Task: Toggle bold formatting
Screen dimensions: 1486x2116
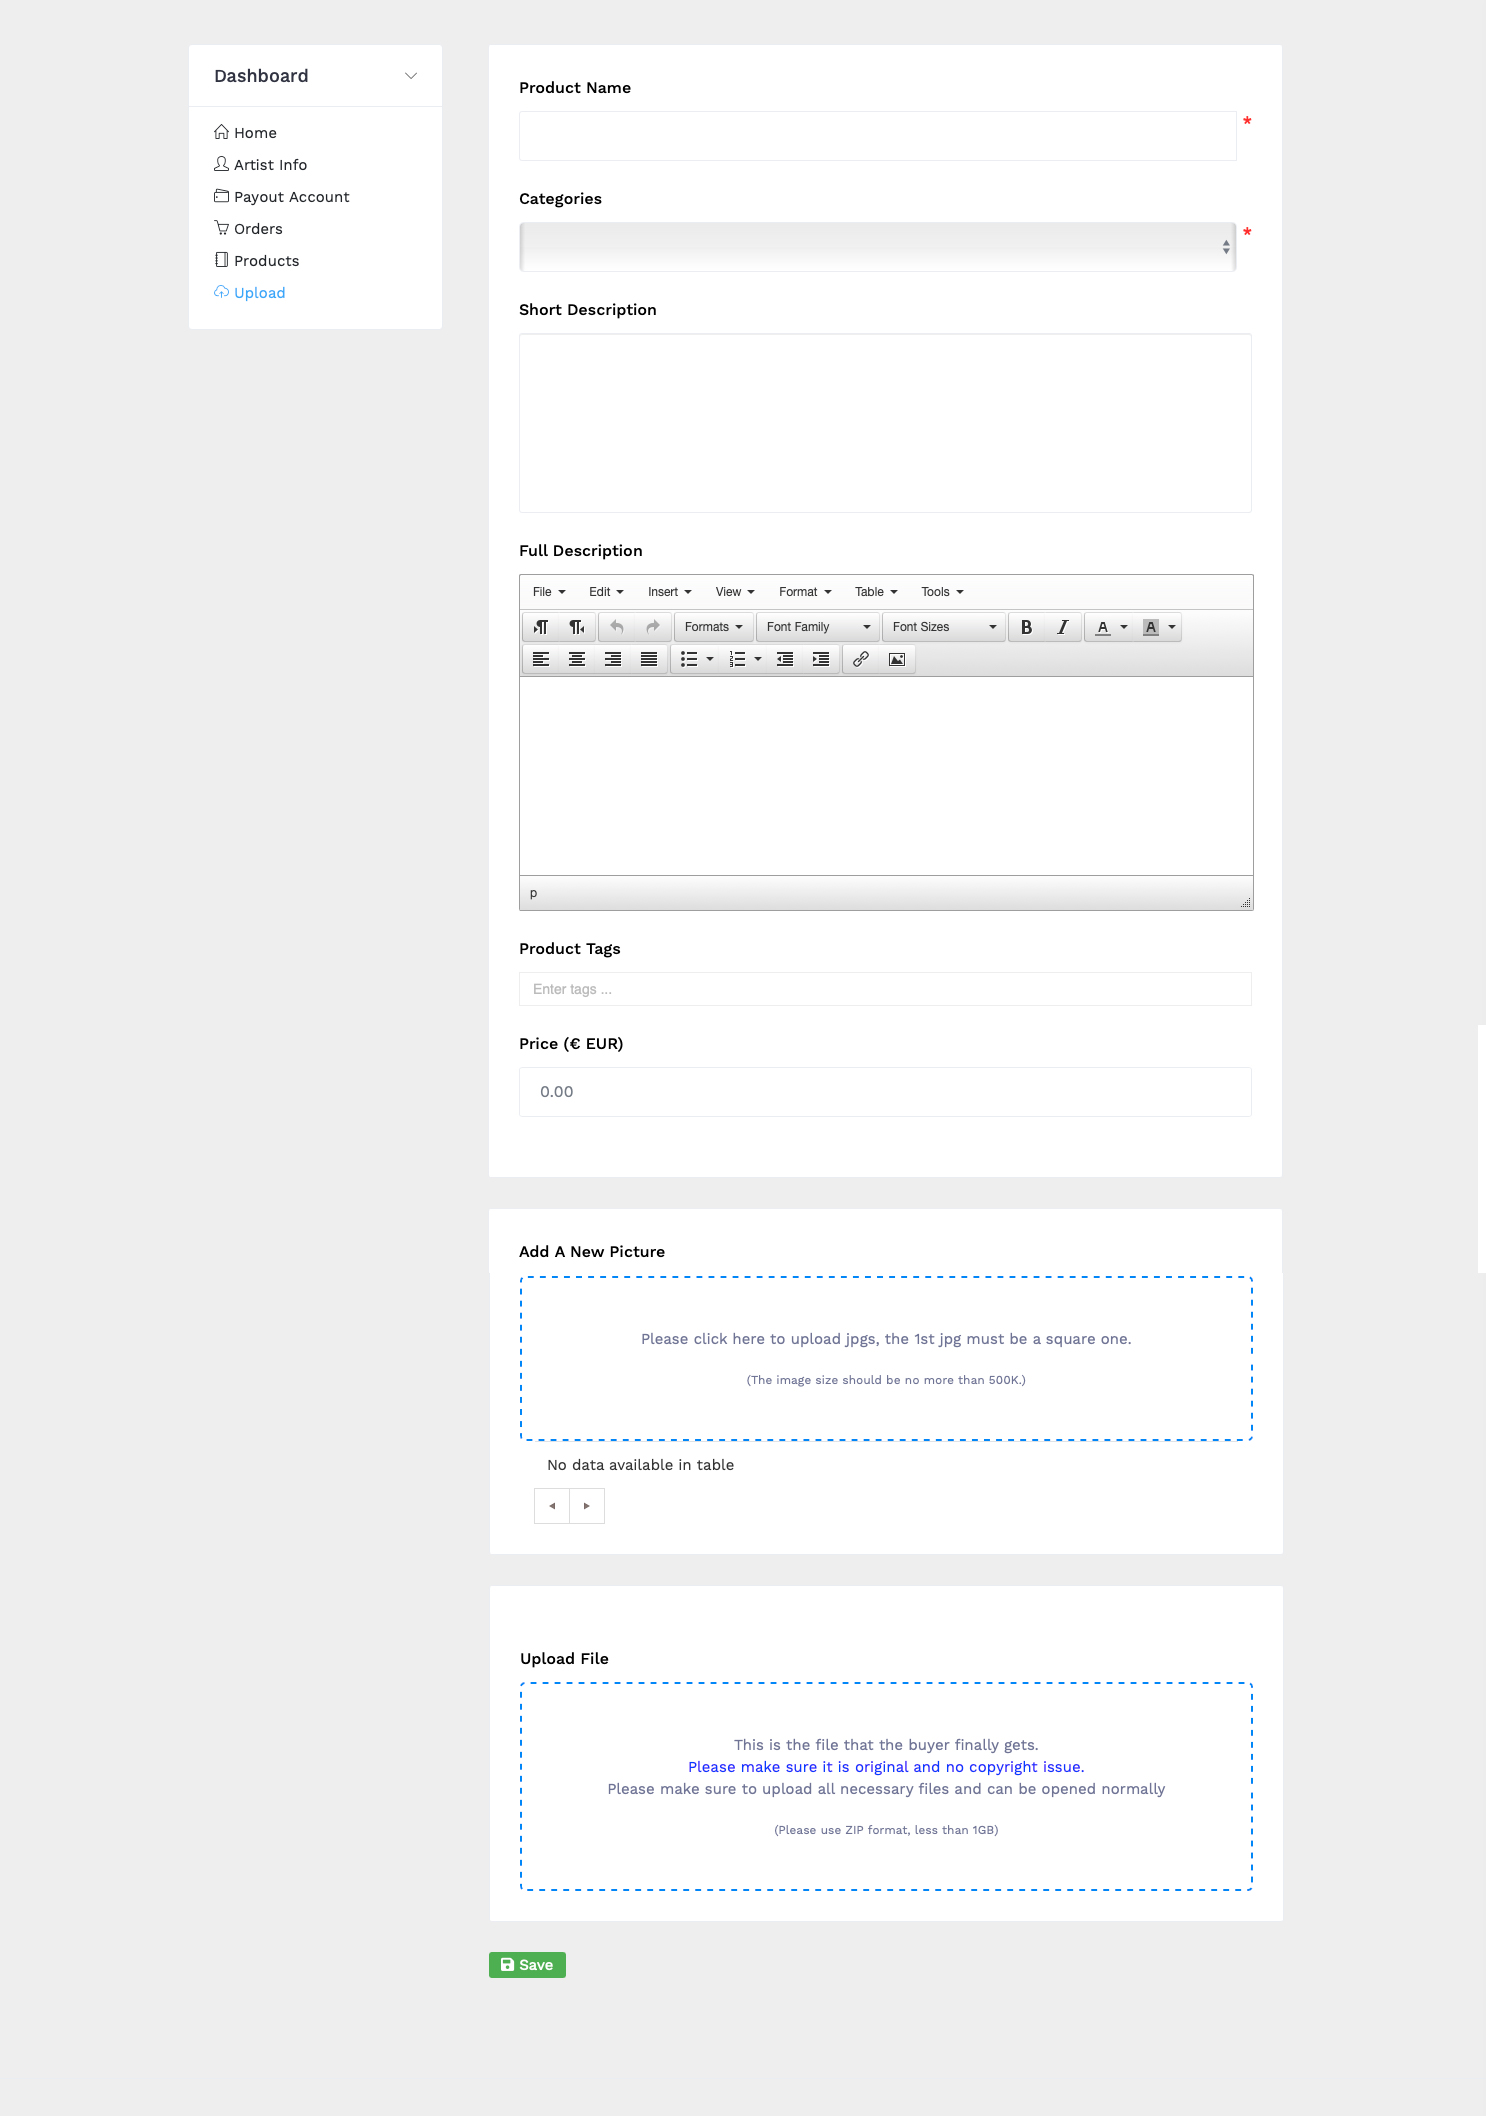Action: [x=1026, y=627]
